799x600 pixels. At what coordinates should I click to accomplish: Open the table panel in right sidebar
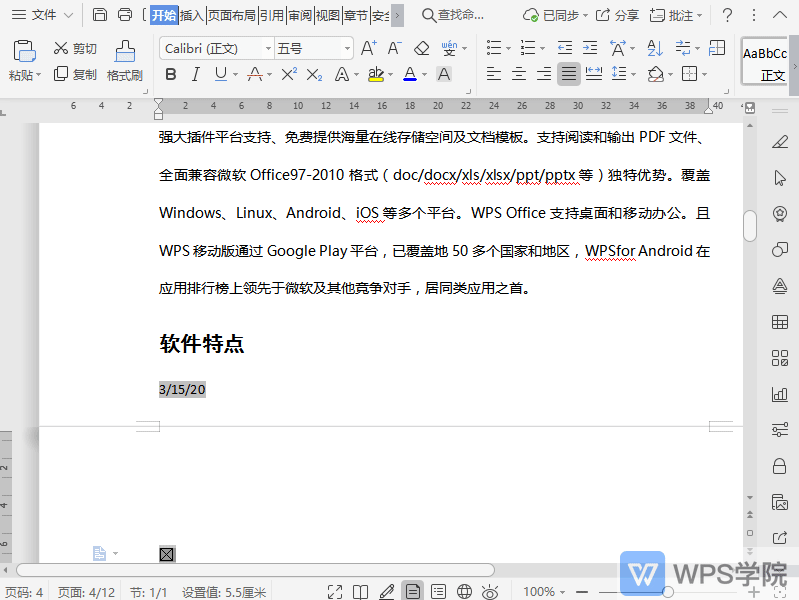(x=780, y=322)
